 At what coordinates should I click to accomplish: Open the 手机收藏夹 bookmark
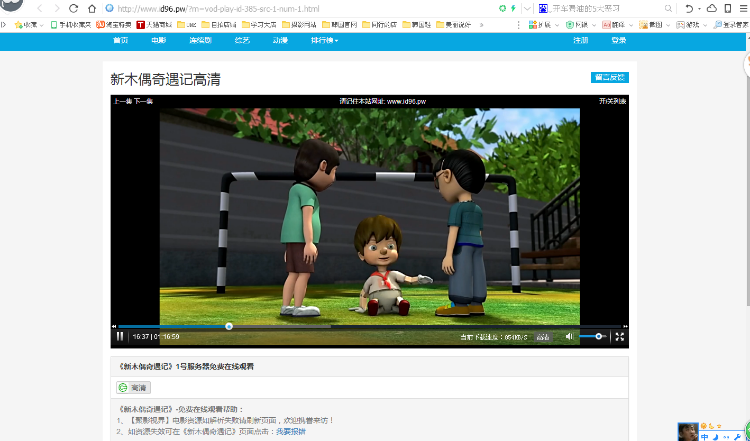tap(71, 25)
